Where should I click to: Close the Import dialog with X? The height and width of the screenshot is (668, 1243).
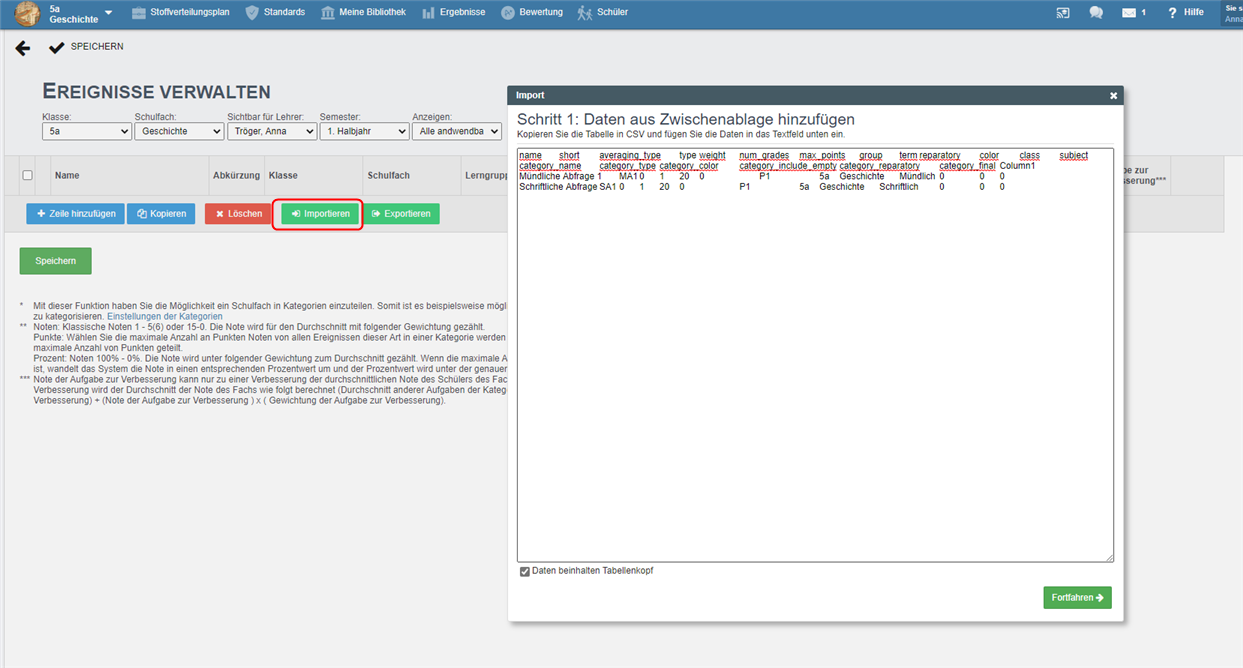click(1113, 96)
